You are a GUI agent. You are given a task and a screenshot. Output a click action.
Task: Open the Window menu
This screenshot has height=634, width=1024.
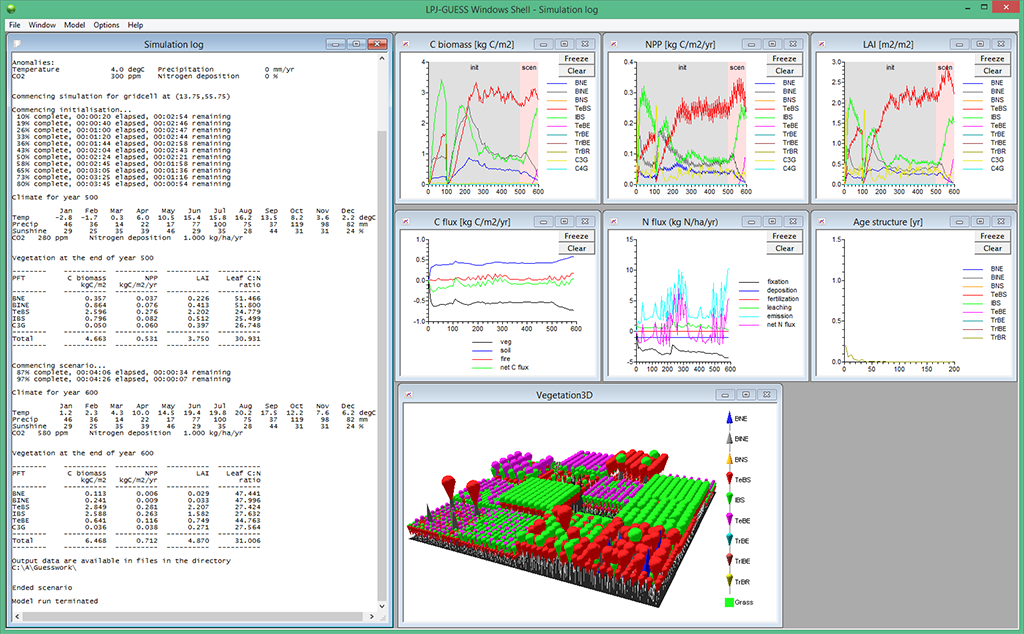42,24
